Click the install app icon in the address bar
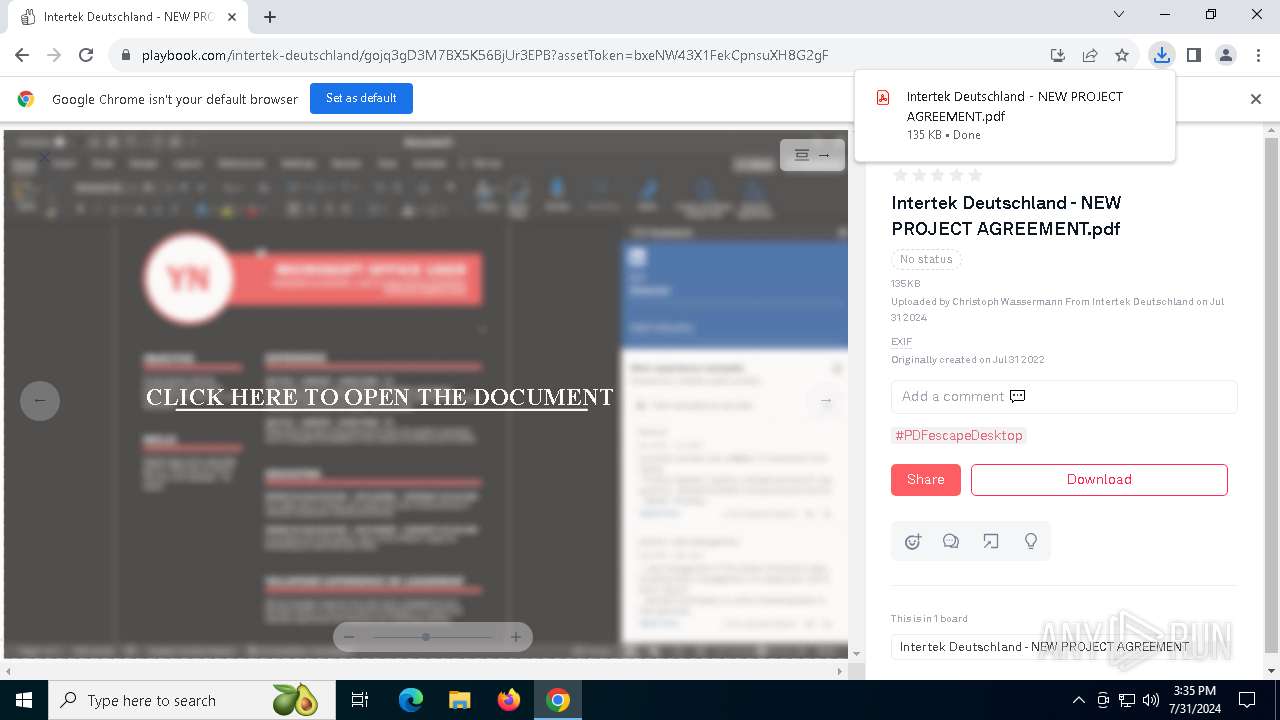Viewport: 1280px width, 720px height. point(1058,56)
